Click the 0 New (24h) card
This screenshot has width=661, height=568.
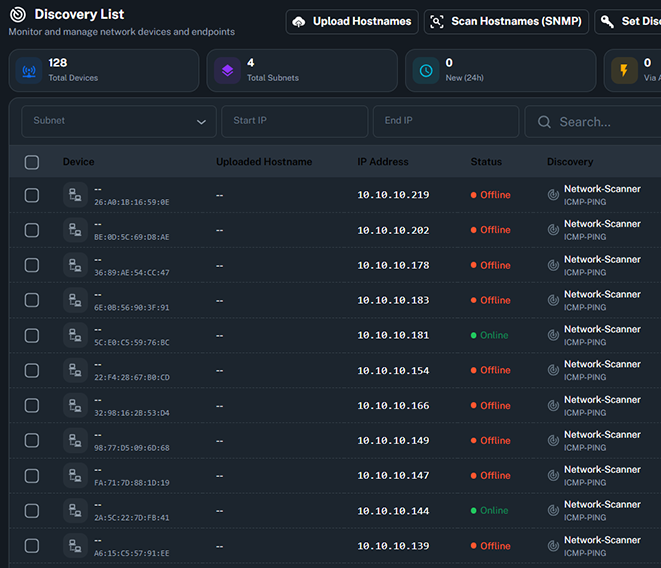click(x=501, y=70)
